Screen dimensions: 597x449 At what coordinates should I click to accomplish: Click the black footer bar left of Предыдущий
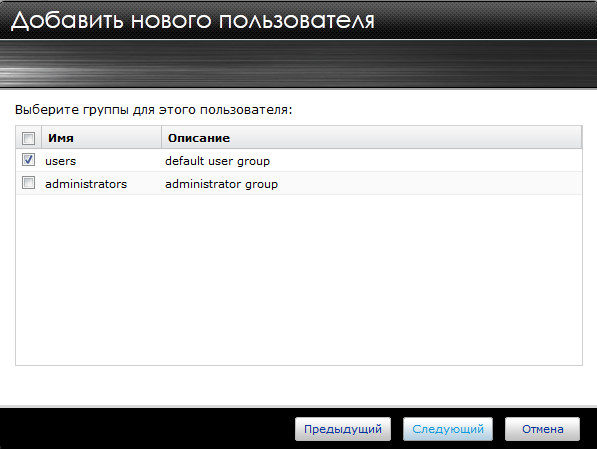147,428
